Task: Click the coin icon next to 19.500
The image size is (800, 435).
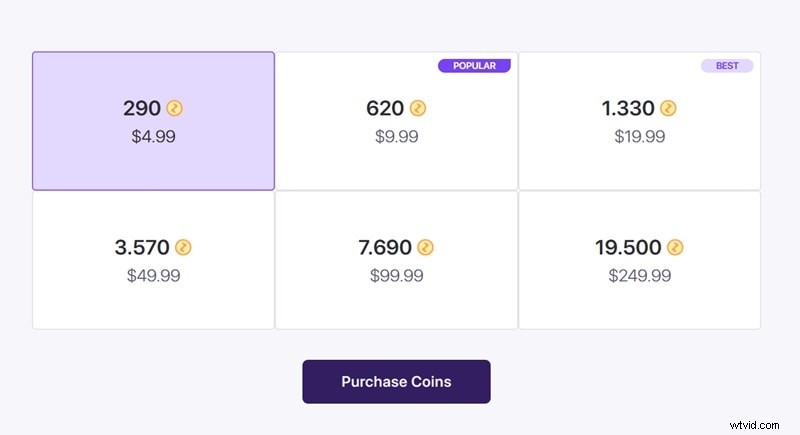Action: [x=675, y=247]
